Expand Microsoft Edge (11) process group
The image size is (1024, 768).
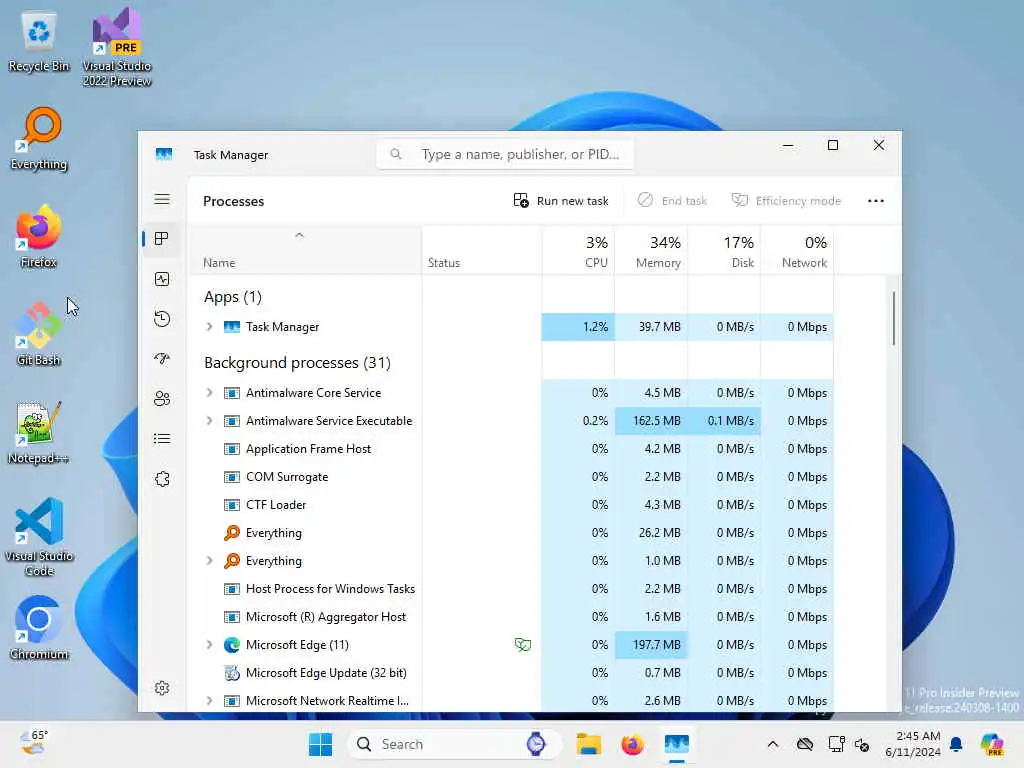click(x=209, y=645)
